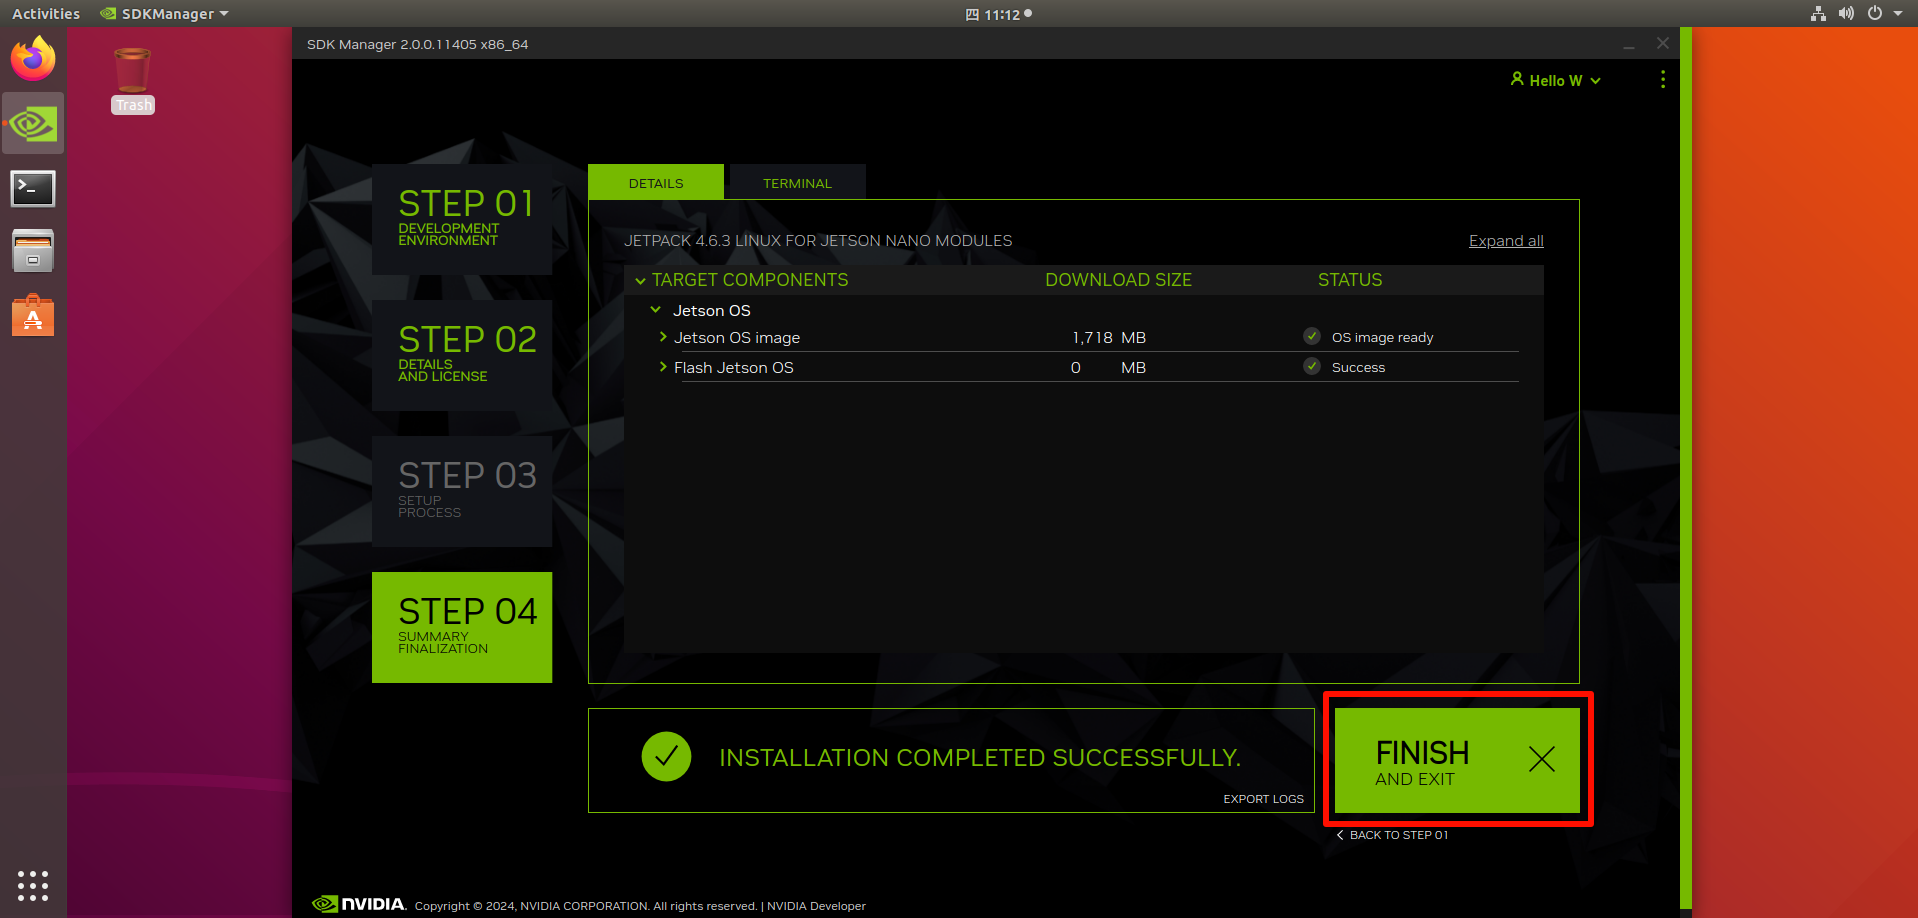Click the volume icon in top bar
The height and width of the screenshot is (918, 1918).
tap(1846, 14)
